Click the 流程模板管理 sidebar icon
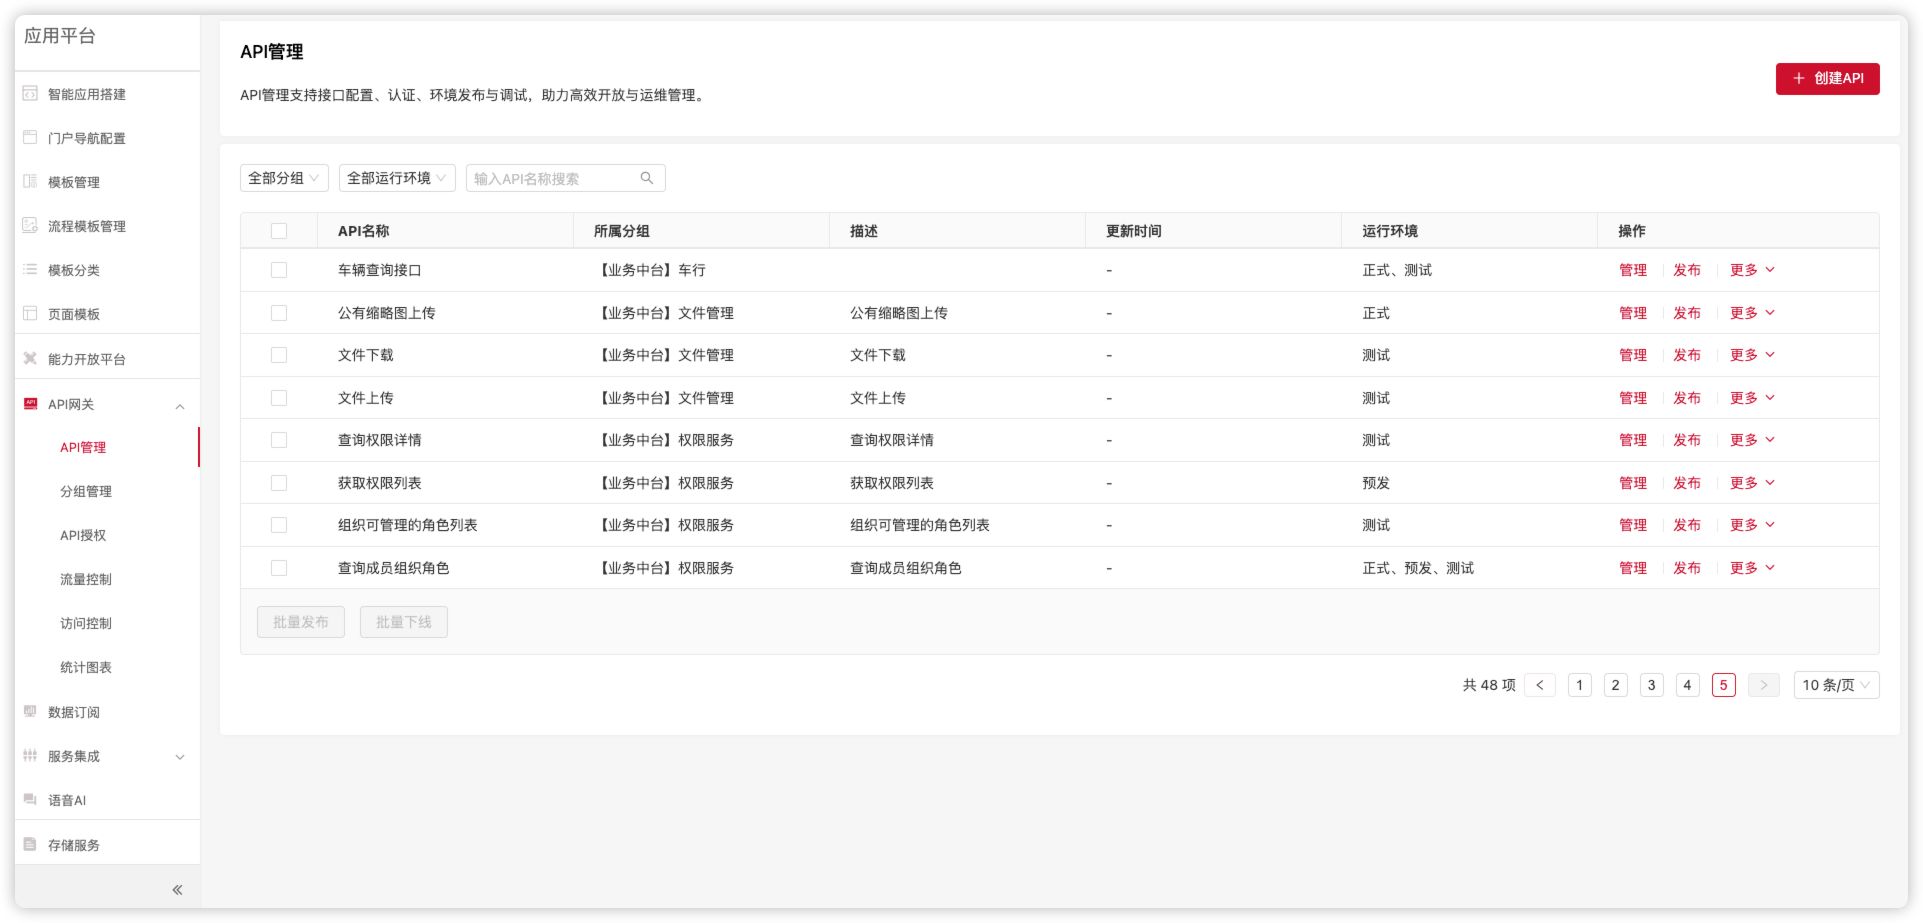The height and width of the screenshot is (923, 1923). [29, 226]
